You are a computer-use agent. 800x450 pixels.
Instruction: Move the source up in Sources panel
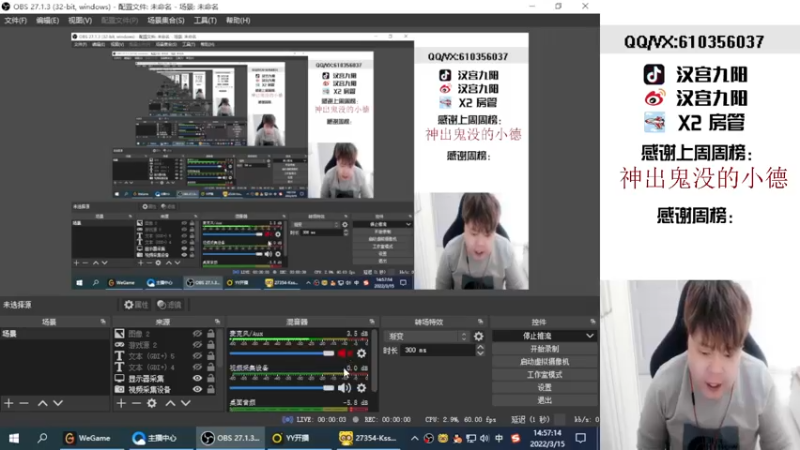[x=170, y=403]
